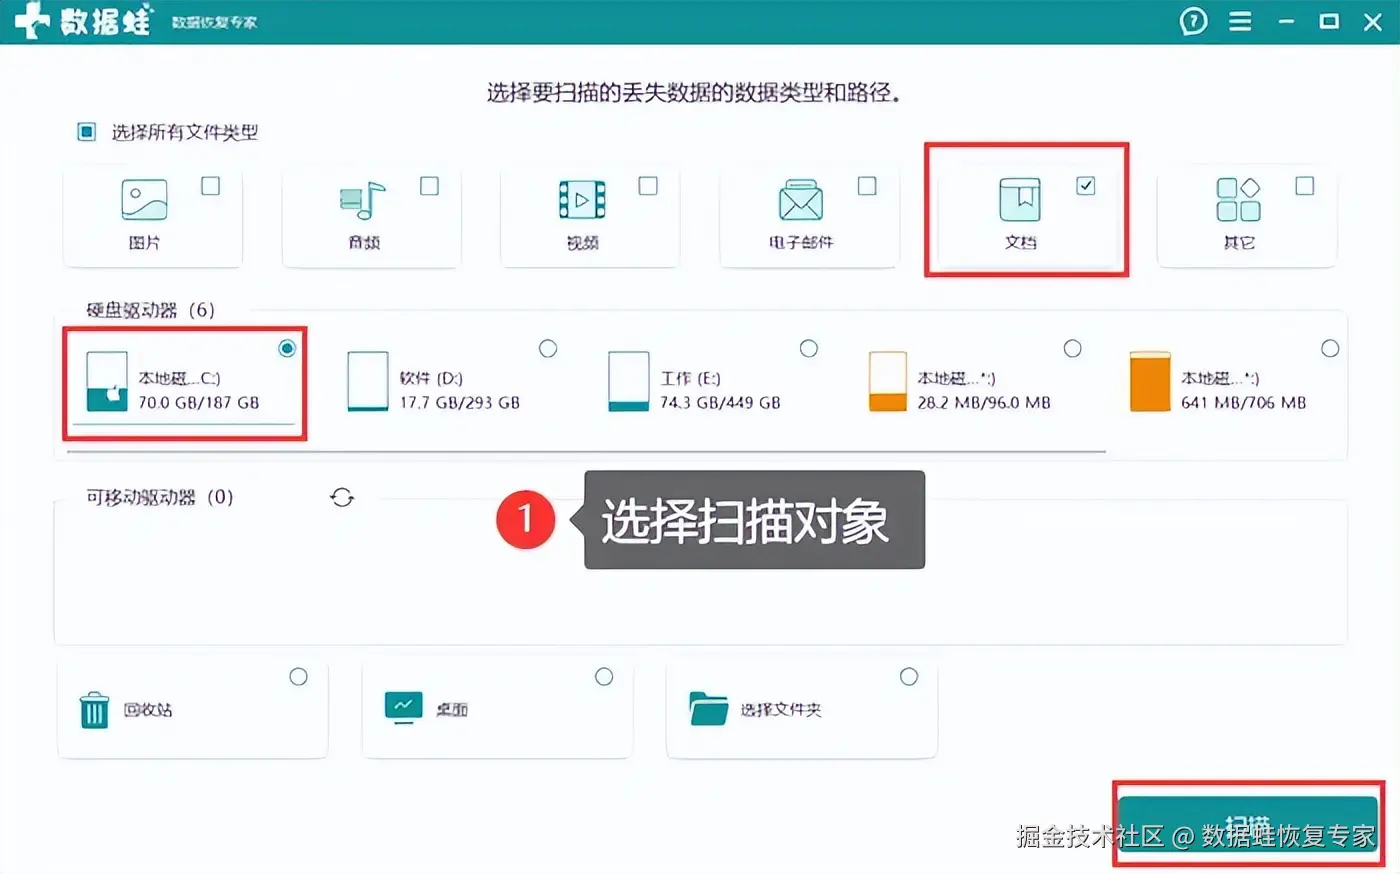The image size is (1400, 874).
Task: Check the 视频 file type checkbox
Action: (648, 186)
